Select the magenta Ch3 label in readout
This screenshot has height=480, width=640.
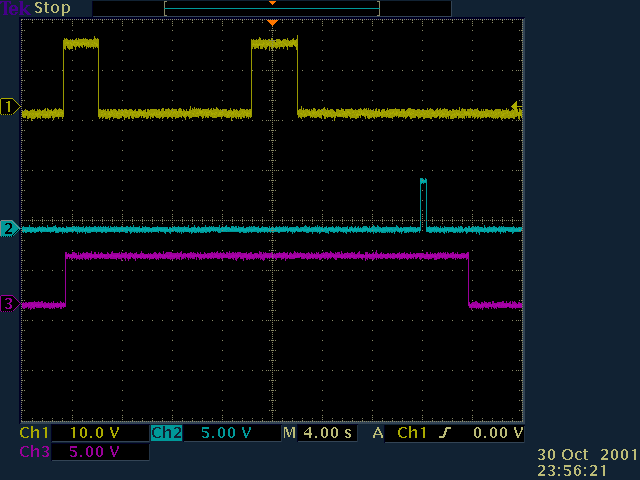(x=34, y=452)
